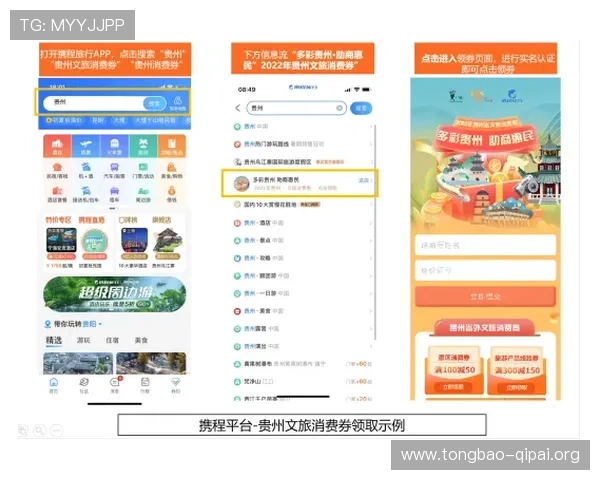Tap the 贵州省外文旅消费券 header banner
The height and width of the screenshot is (480, 600).
[484, 328]
